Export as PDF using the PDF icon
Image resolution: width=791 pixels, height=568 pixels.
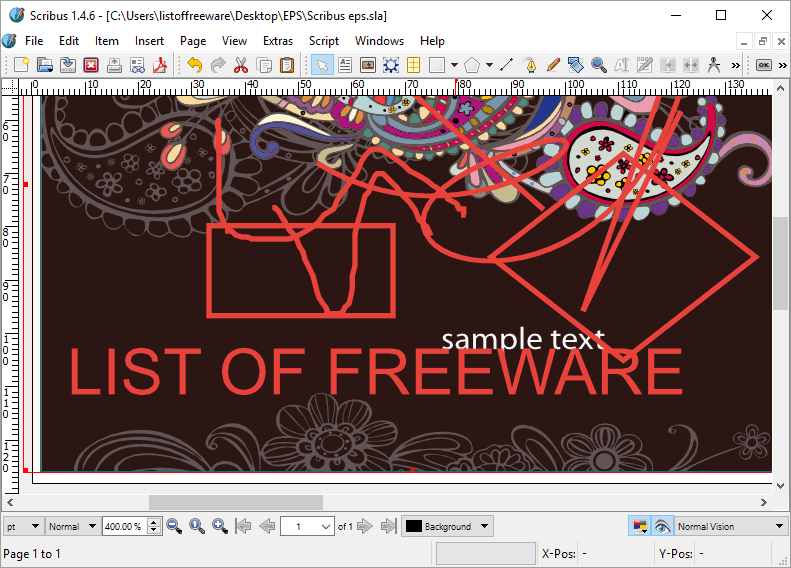click(x=160, y=65)
